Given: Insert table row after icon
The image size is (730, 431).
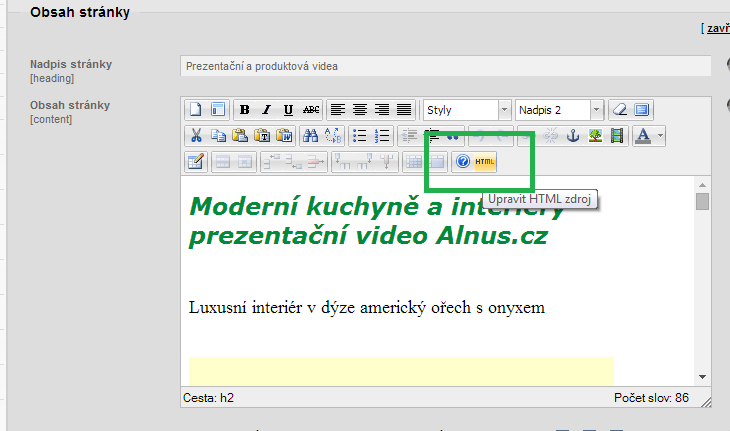Looking at the screenshot, I should click(x=294, y=162).
